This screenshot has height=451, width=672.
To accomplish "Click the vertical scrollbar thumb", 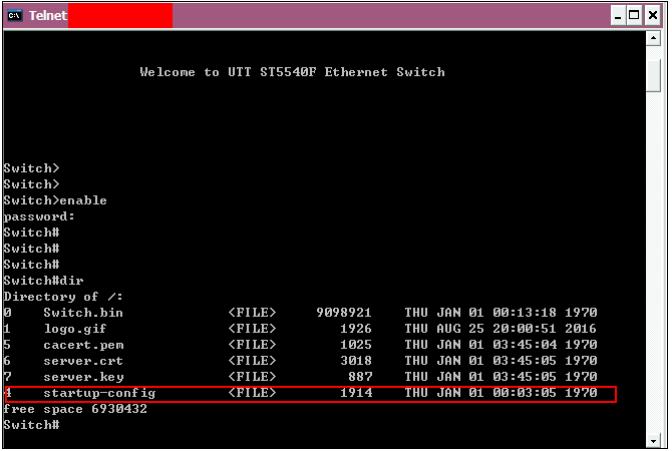I will tap(653, 75).
